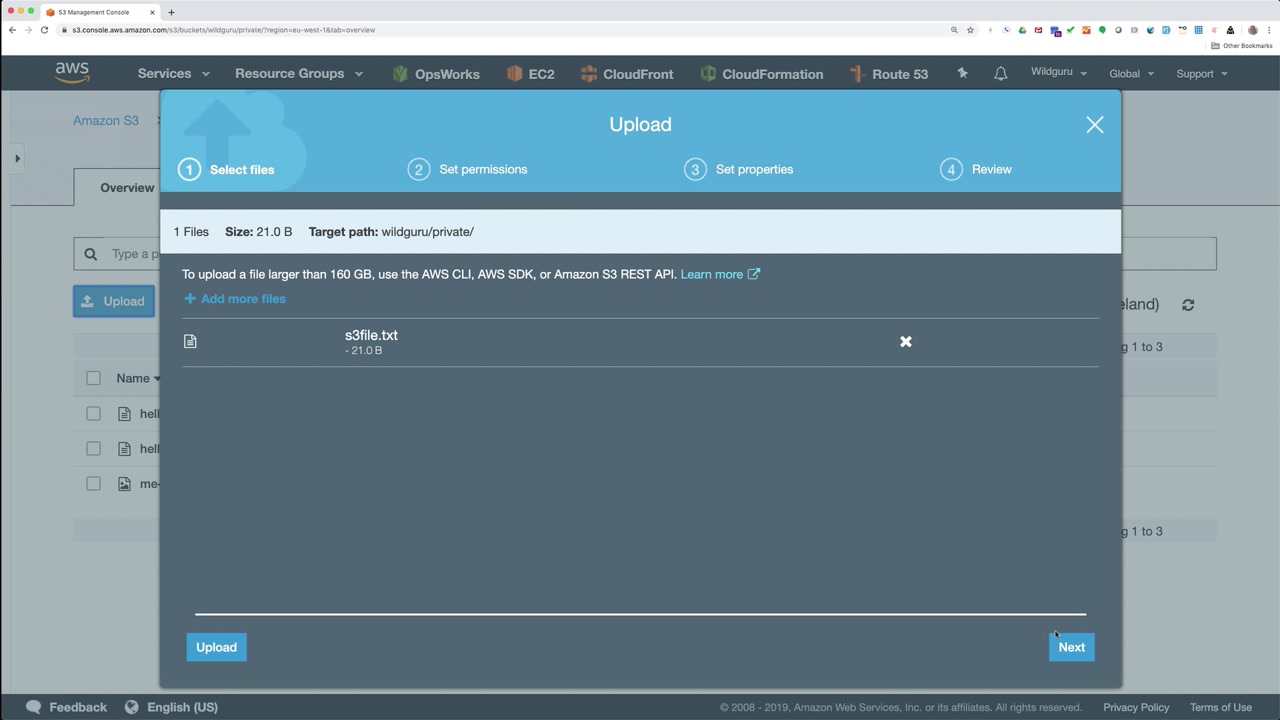The image size is (1280, 720).
Task: Click the Amazon S3 breadcrumb link
Action: tap(106, 121)
